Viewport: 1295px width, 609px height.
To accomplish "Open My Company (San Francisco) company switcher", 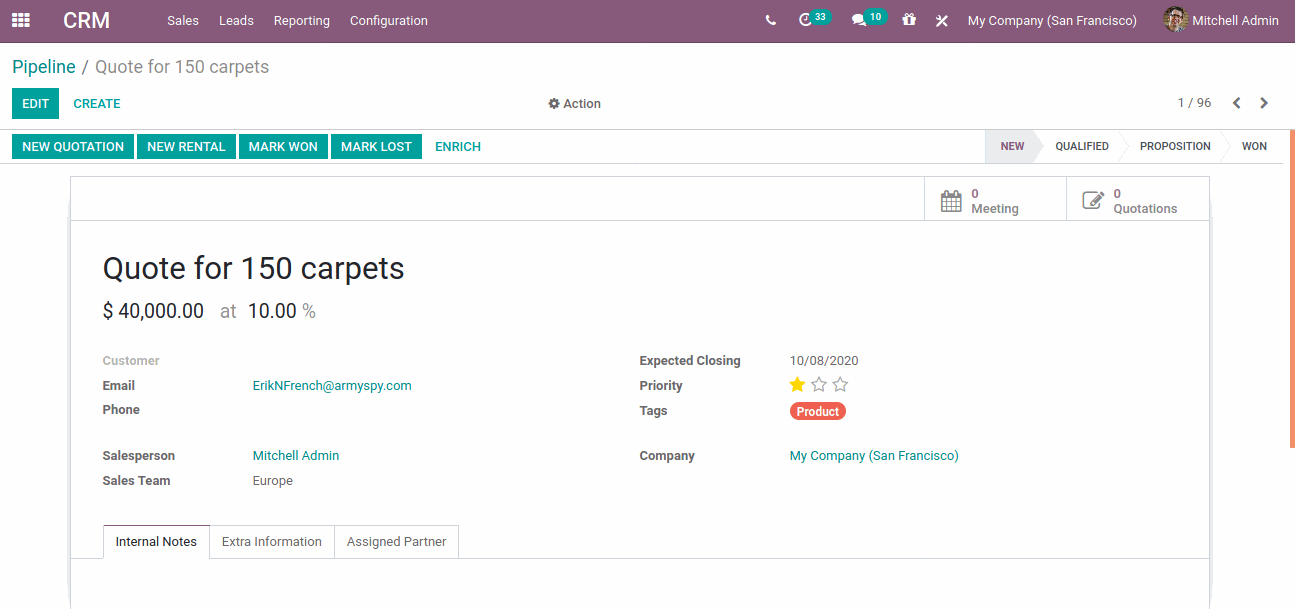I will [1052, 20].
